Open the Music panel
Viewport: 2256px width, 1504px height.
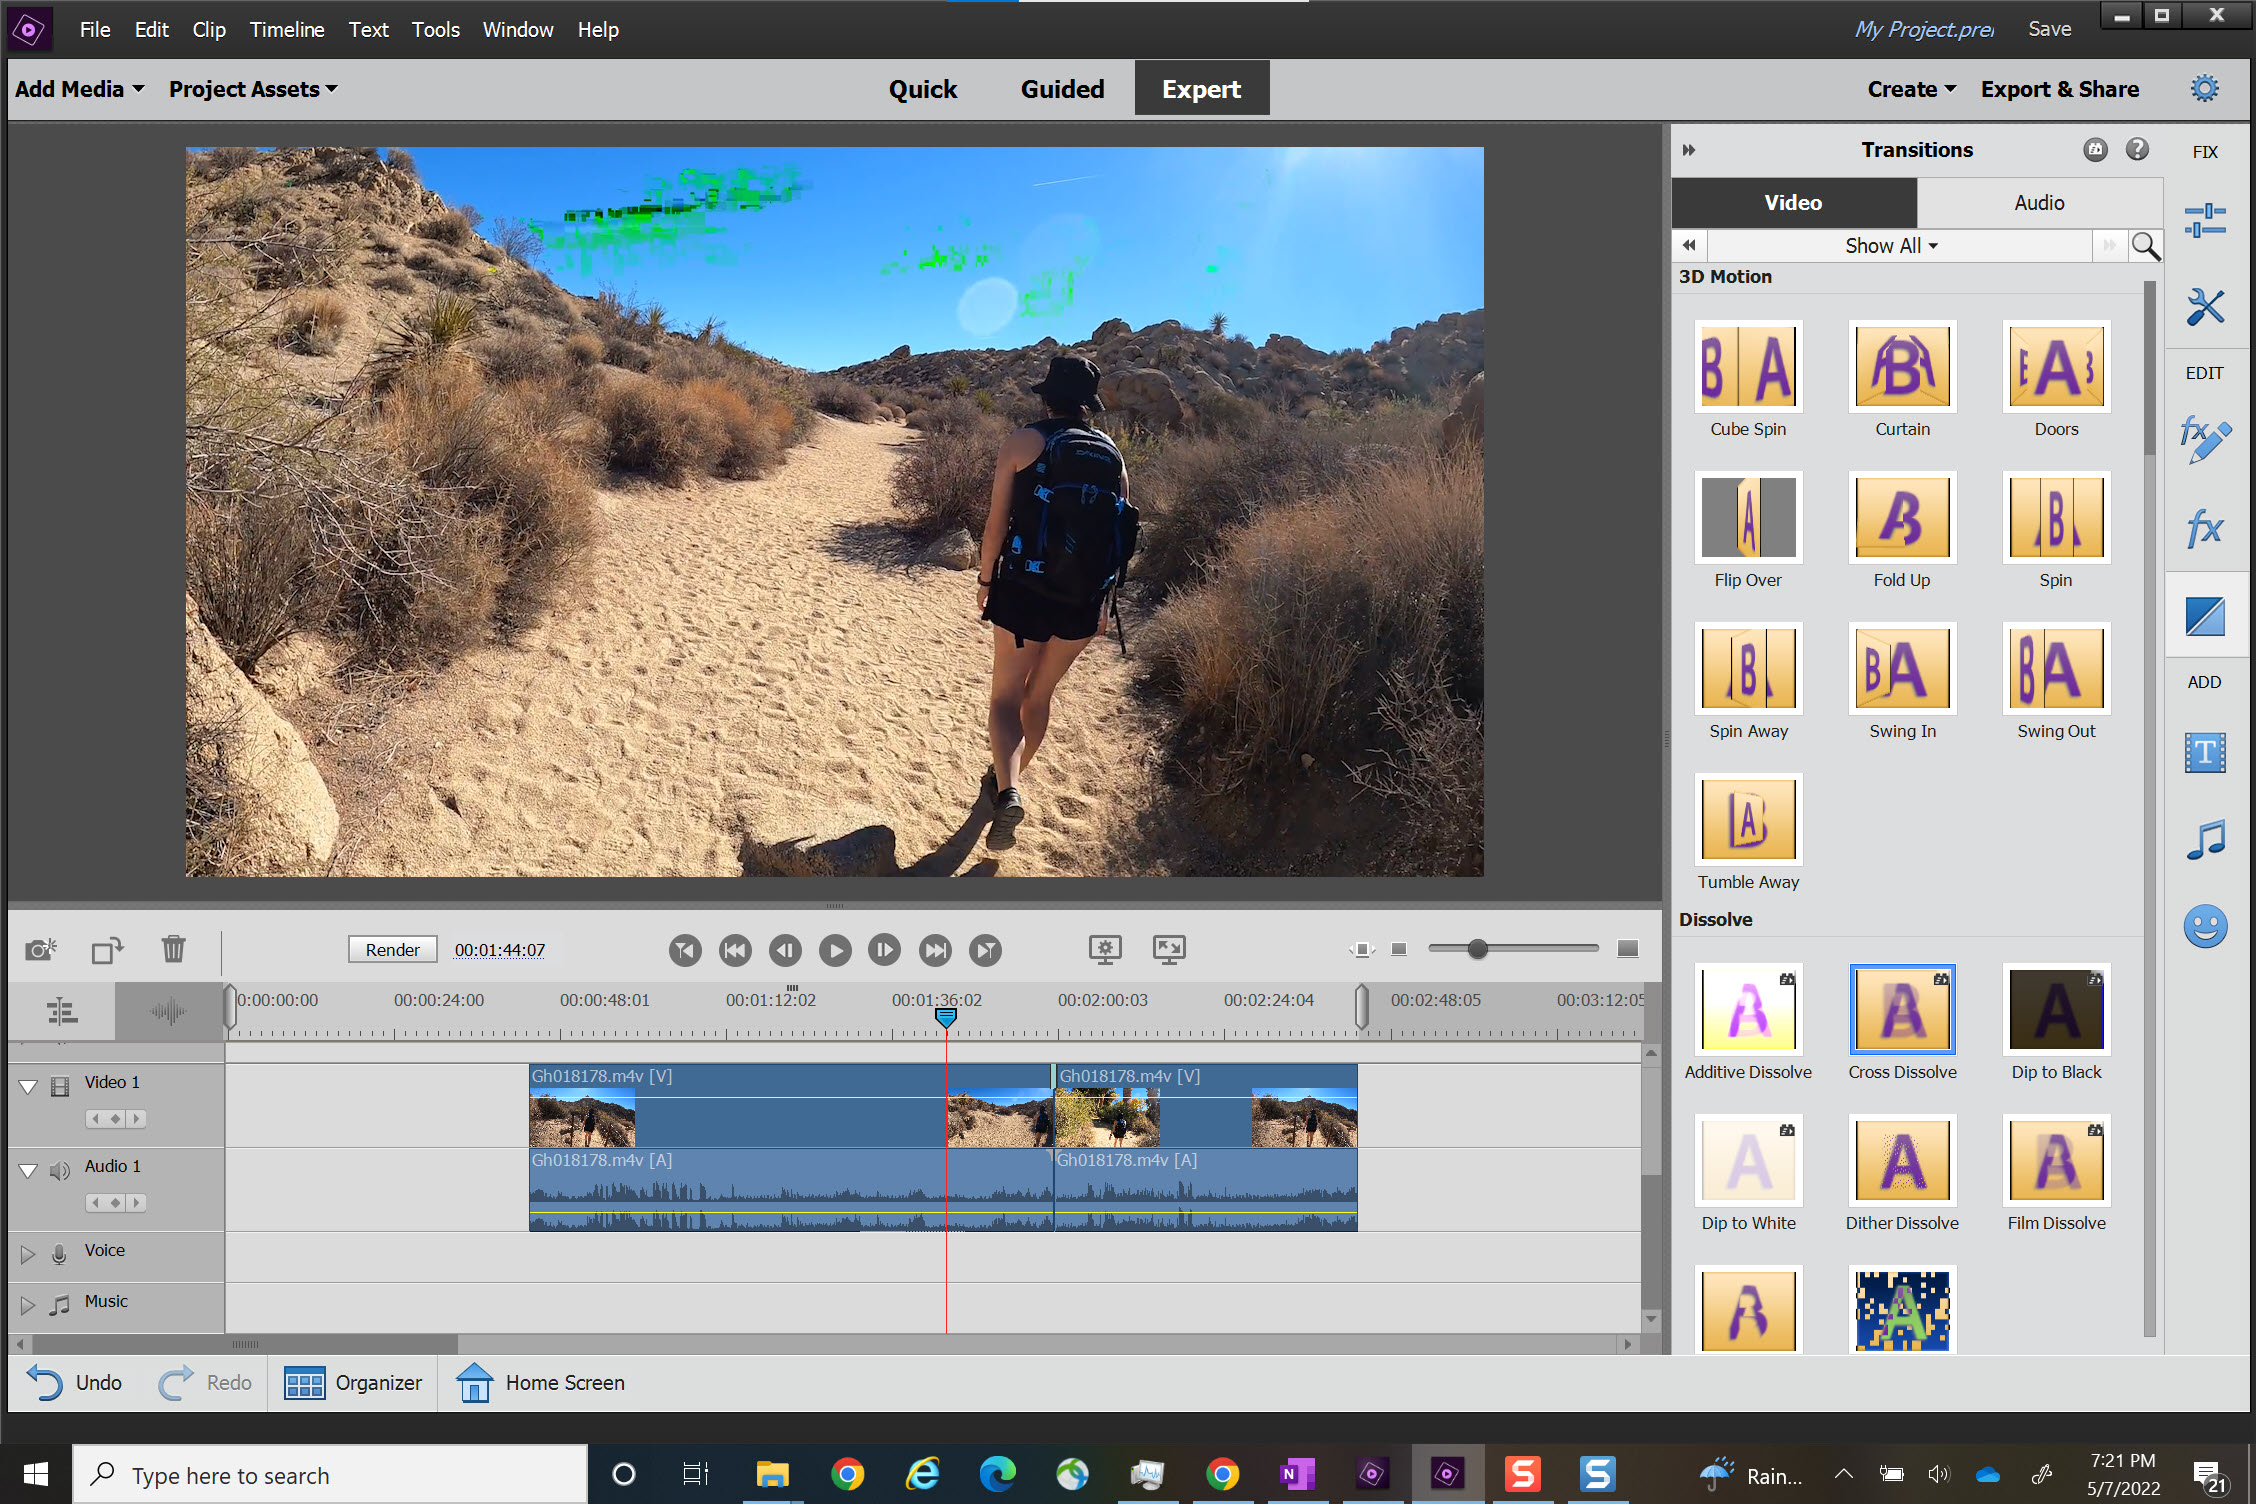coord(2205,838)
